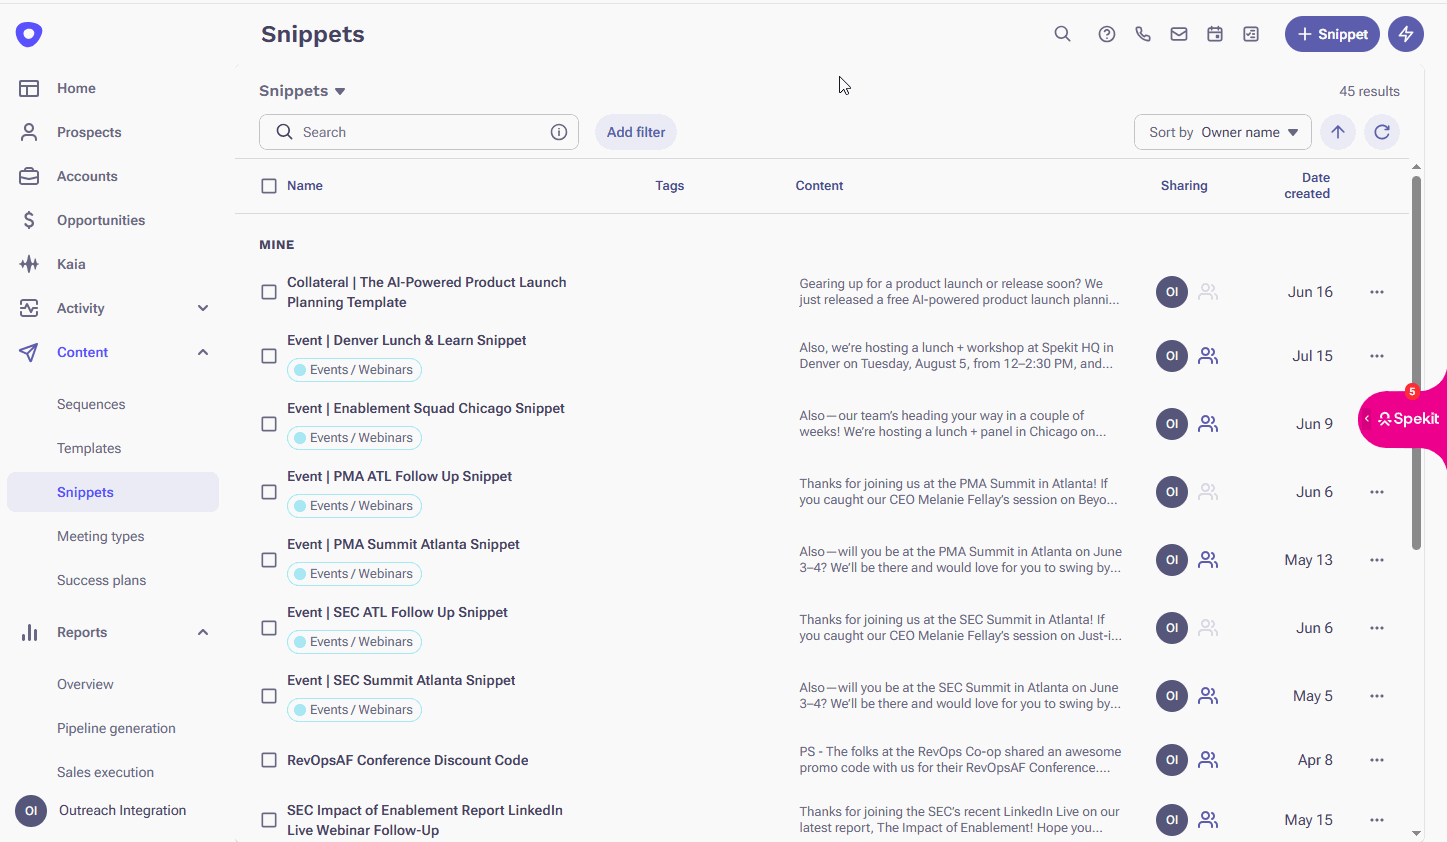1447x842 pixels.
Task: Open Pipeline generation report
Action: pyautogui.click(x=116, y=728)
